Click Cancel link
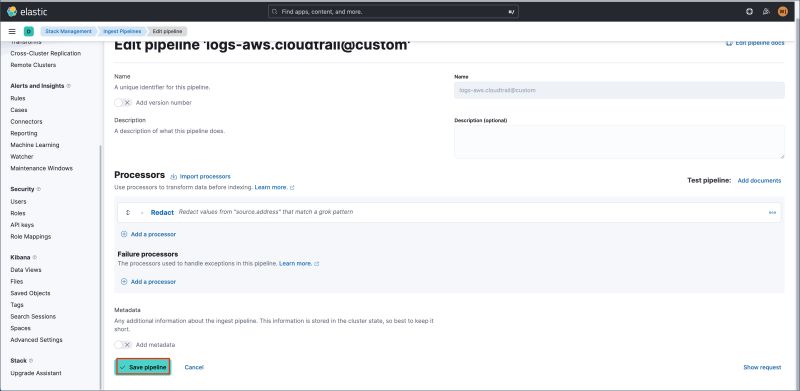 (x=194, y=368)
